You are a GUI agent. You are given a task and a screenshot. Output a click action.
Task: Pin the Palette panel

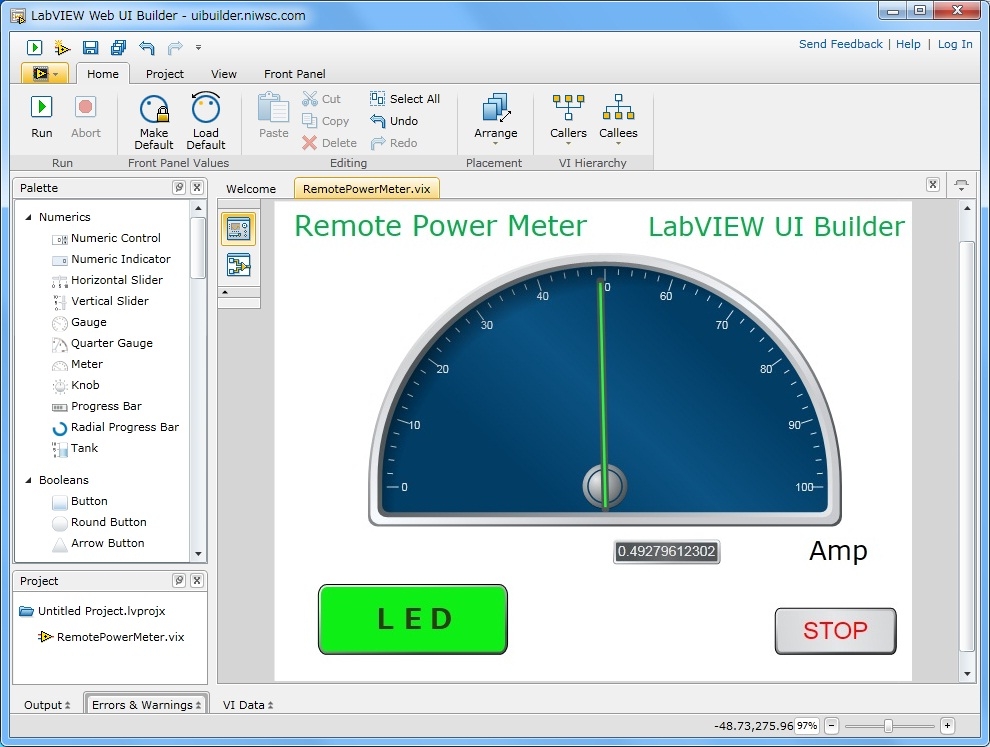pos(179,188)
